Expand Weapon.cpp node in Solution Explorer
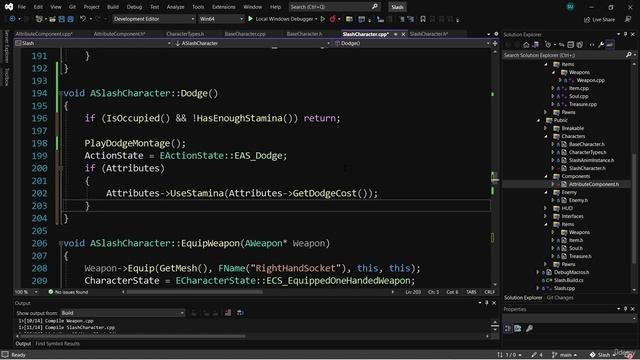The height and width of the screenshot is (360, 640). [561, 80]
